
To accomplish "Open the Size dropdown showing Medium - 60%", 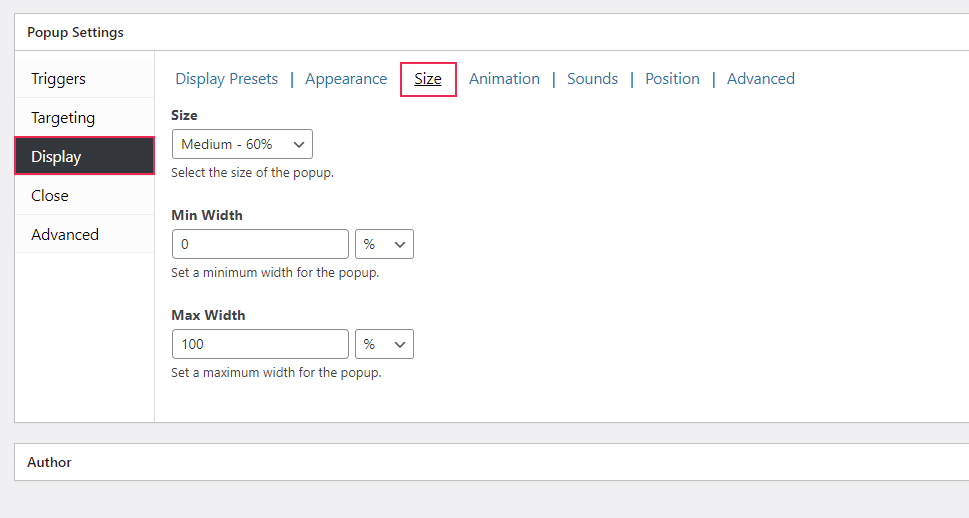I will (242, 144).
